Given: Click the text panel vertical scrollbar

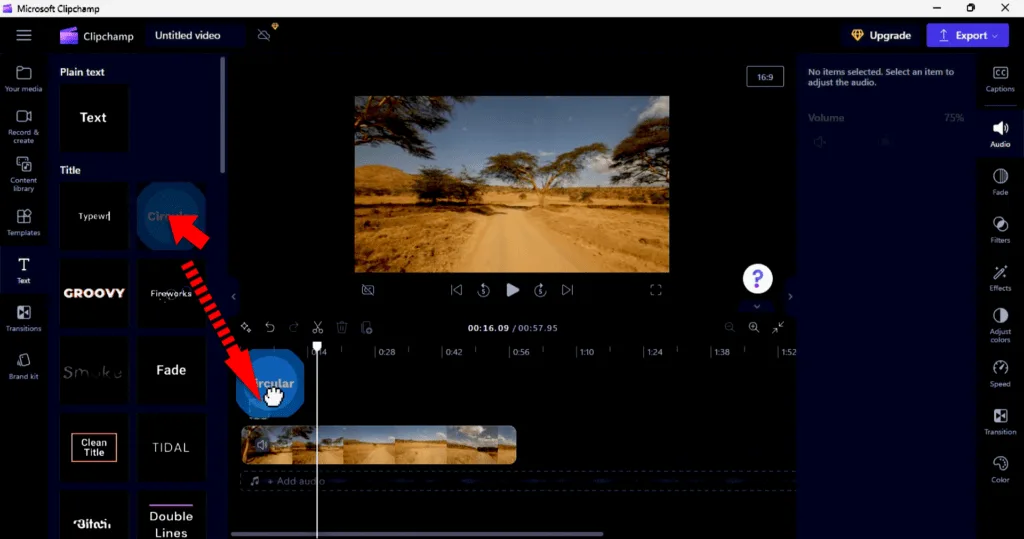Looking at the screenshot, I should click(x=223, y=115).
